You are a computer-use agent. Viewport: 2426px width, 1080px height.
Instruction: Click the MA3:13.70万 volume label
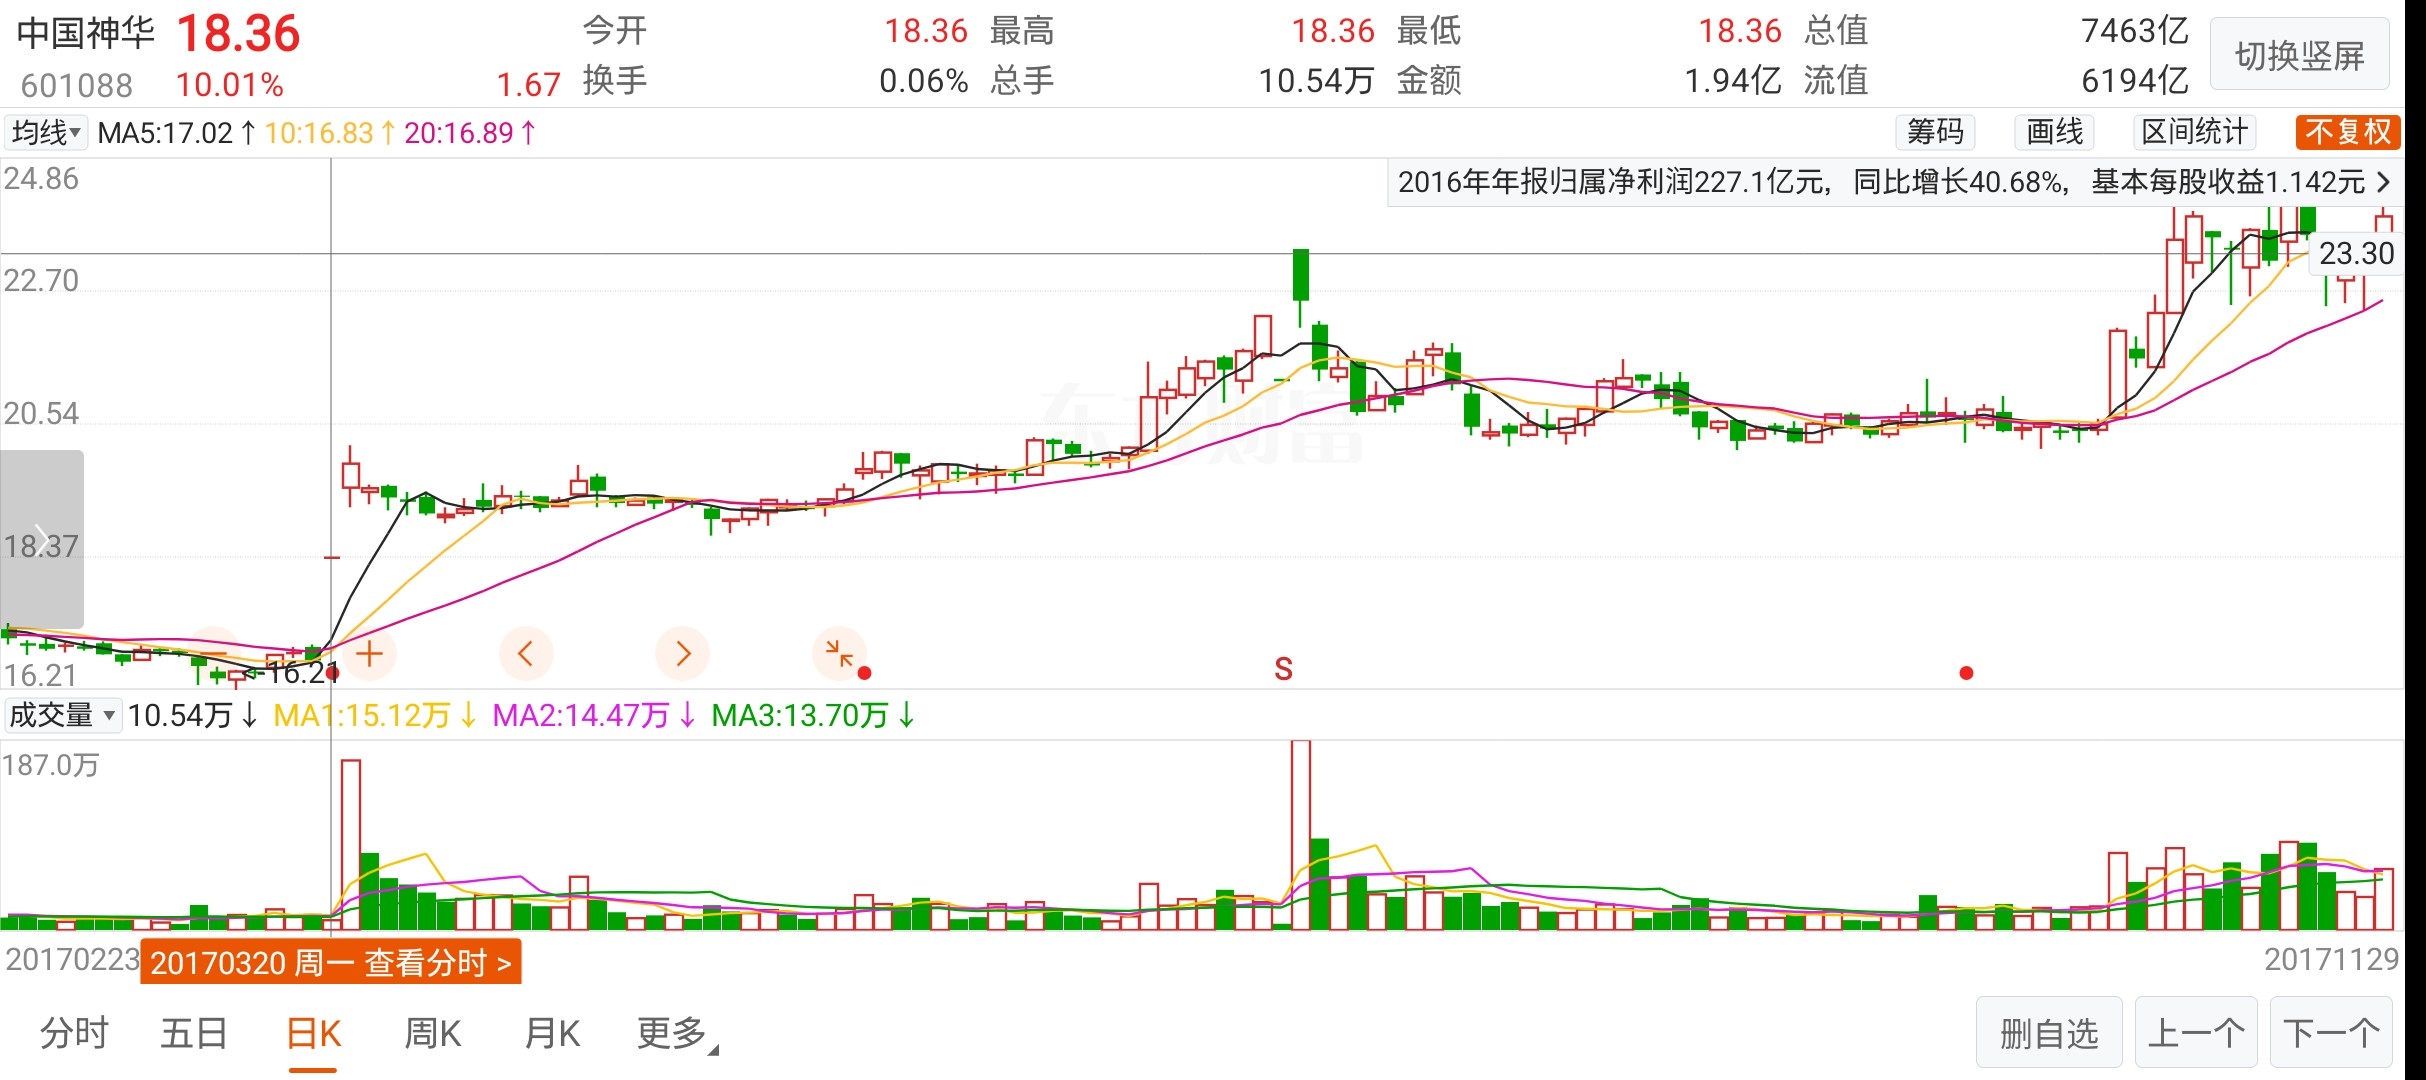(813, 715)
